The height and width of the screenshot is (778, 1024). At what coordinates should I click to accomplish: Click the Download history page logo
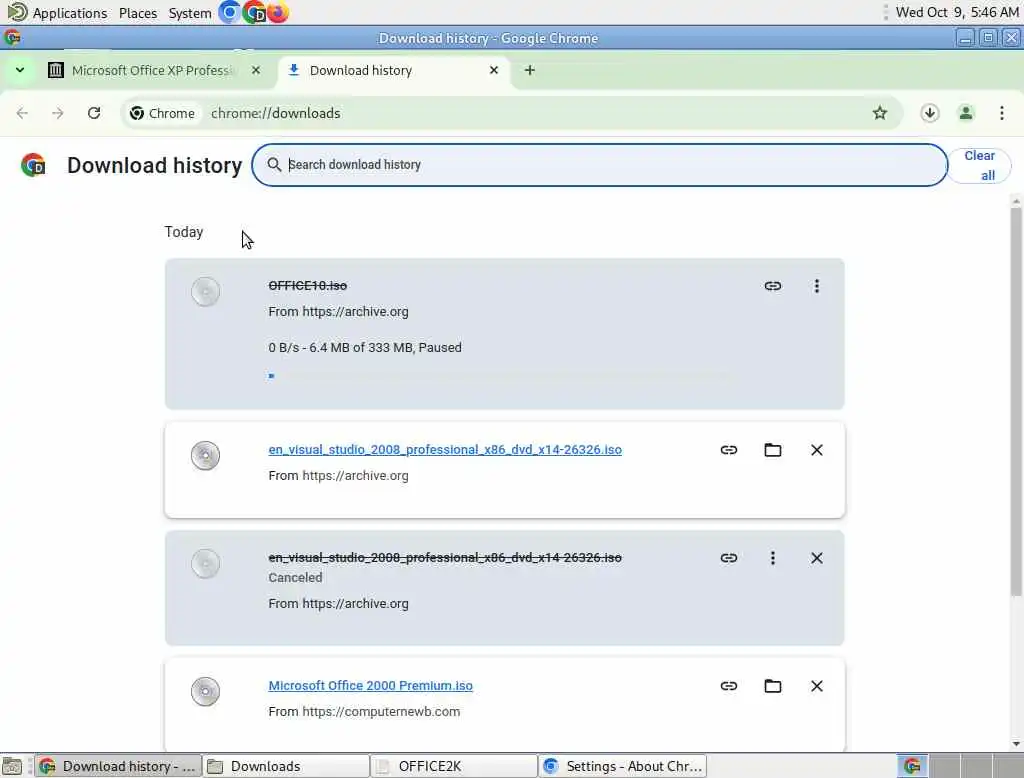(33, 165)
